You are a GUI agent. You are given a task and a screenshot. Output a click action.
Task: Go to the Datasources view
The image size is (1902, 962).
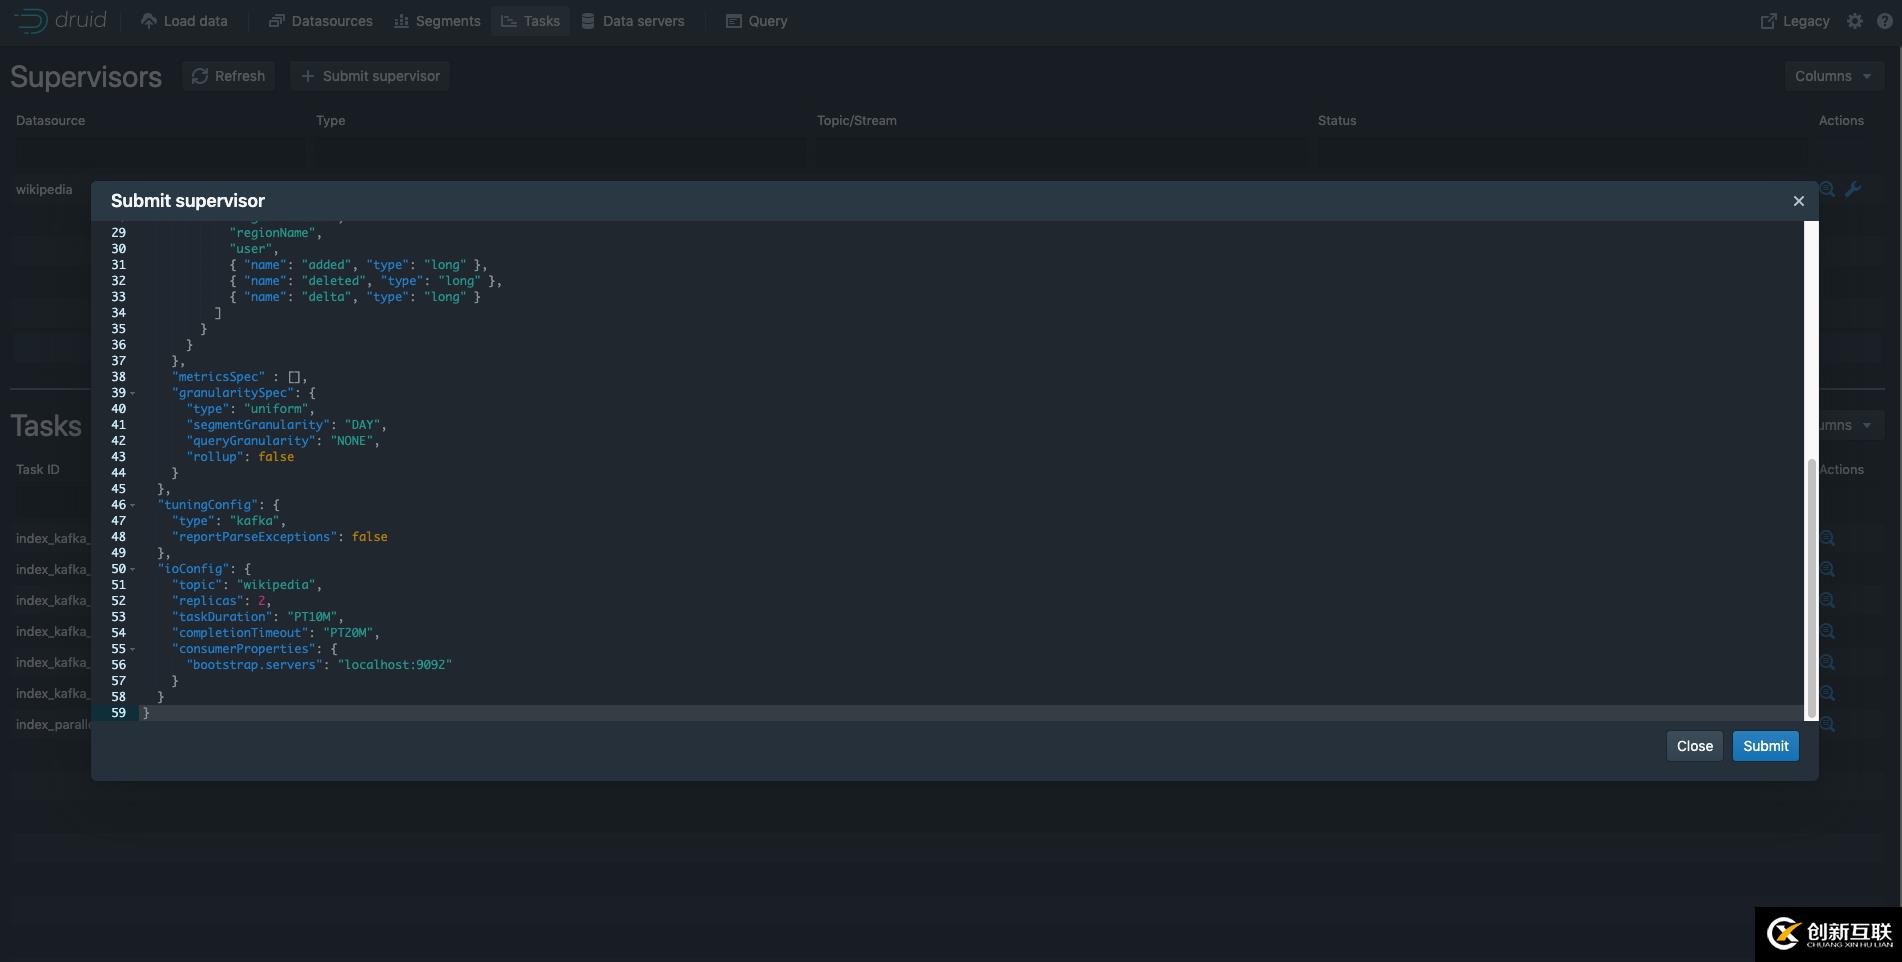click(320, 21)
